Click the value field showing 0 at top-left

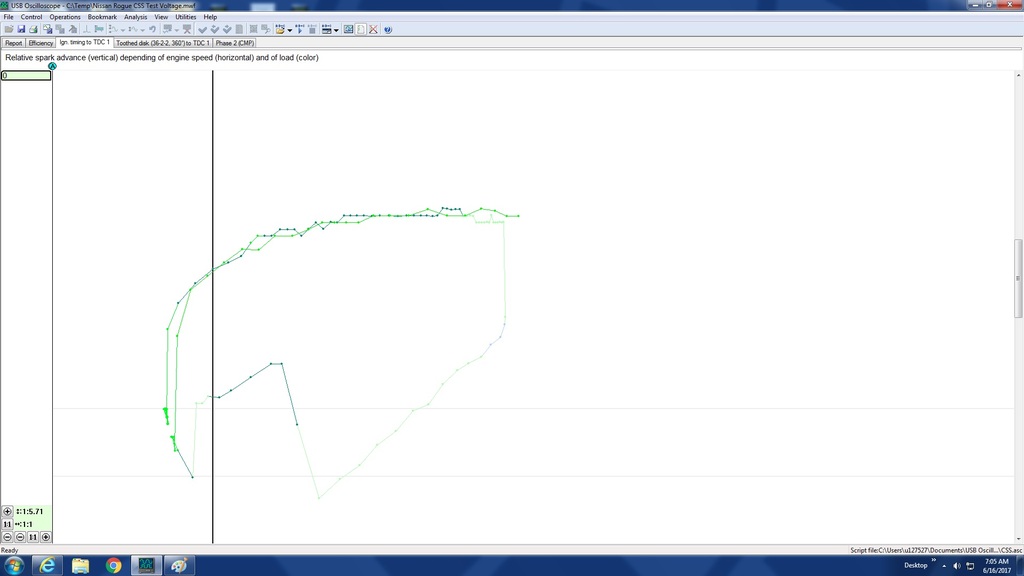[25, 75]
